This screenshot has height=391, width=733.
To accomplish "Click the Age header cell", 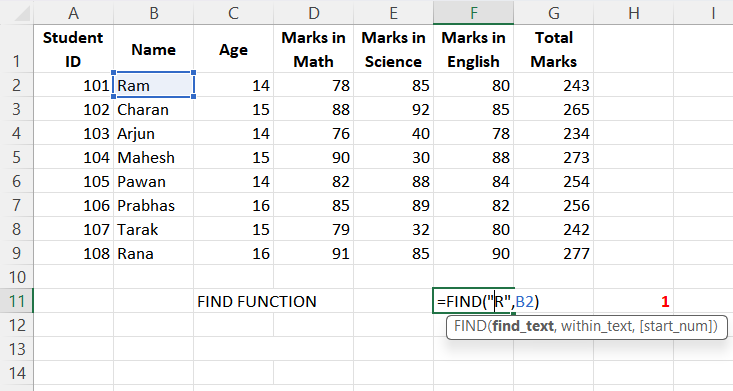I will (233, 49).
